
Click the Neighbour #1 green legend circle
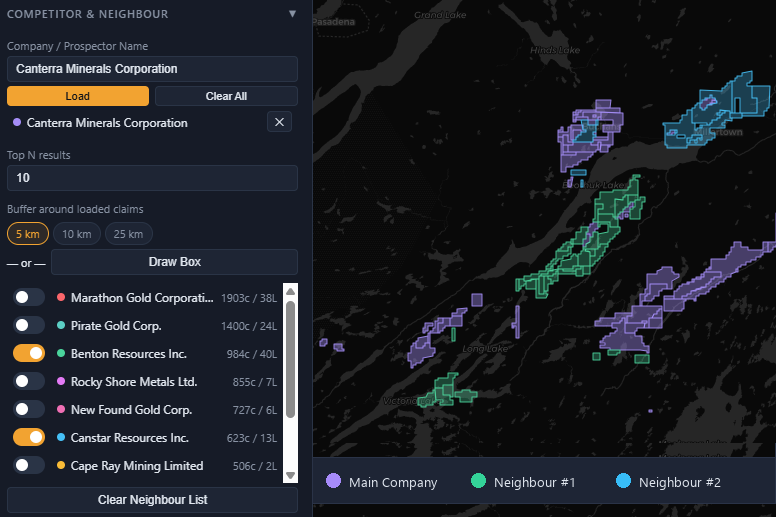coord(479,481)
